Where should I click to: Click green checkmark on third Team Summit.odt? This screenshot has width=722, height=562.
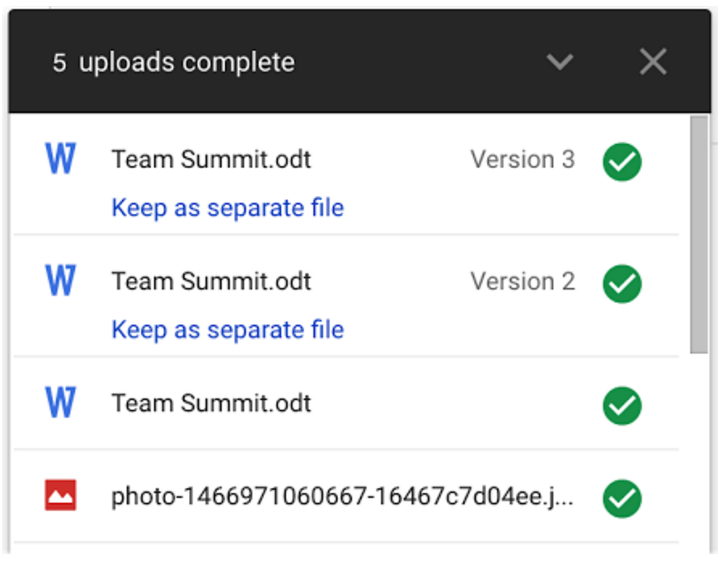(x=622, y=406)
